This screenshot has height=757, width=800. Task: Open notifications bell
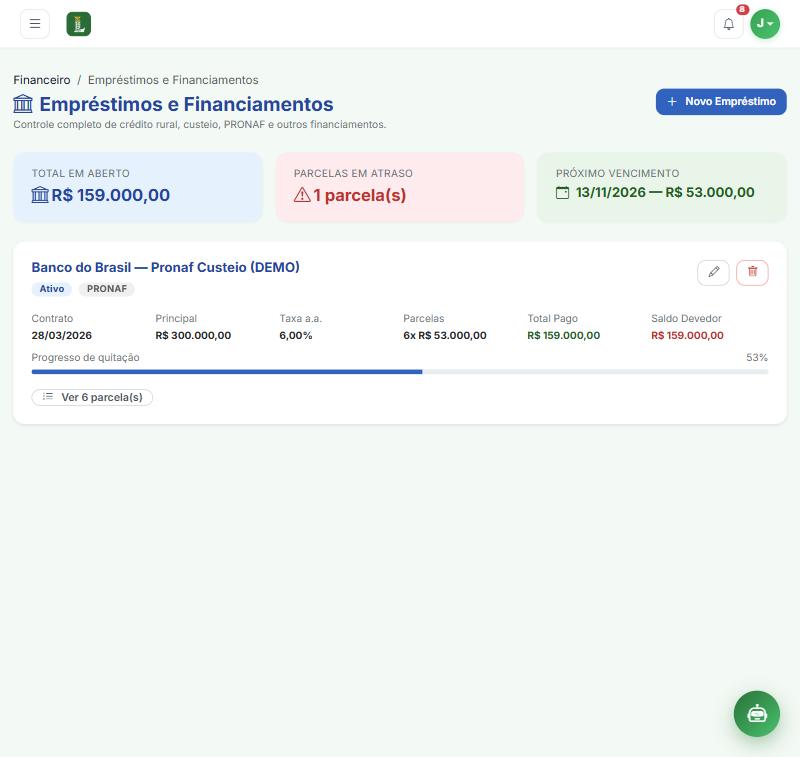729,24
